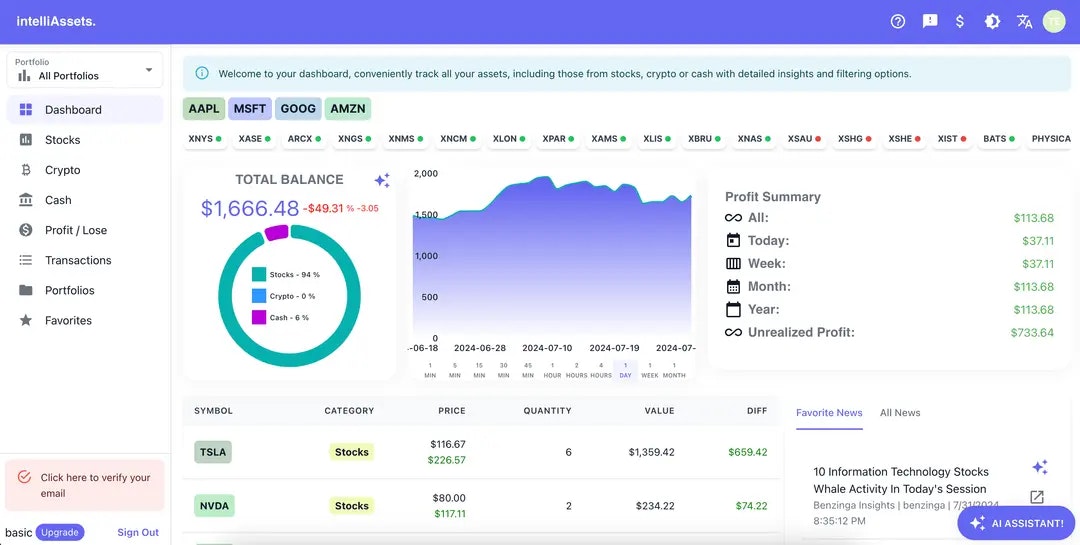
Task: Click the Profit / Lose dollar icon
Action: click(26, 230)
